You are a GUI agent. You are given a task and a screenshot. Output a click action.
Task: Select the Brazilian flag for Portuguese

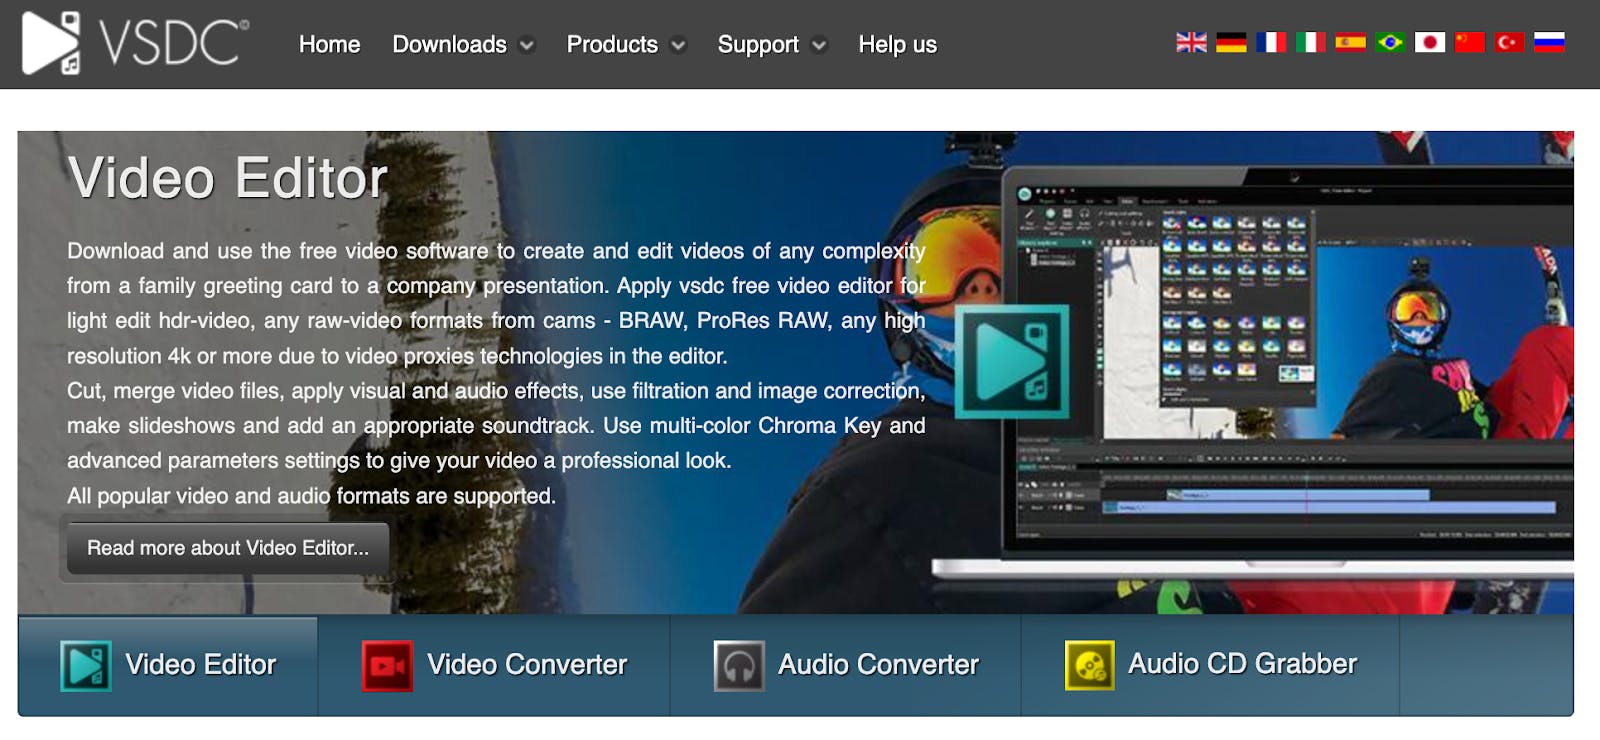coord(1390,42)
